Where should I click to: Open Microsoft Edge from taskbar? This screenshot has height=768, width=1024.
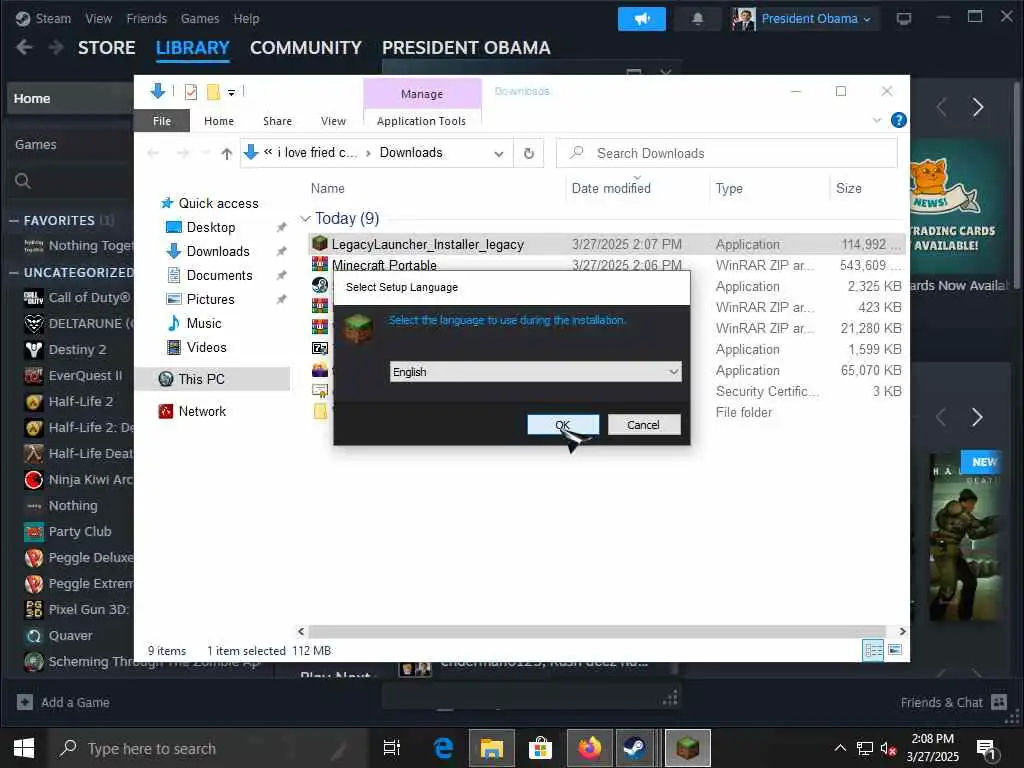point(443,748)
